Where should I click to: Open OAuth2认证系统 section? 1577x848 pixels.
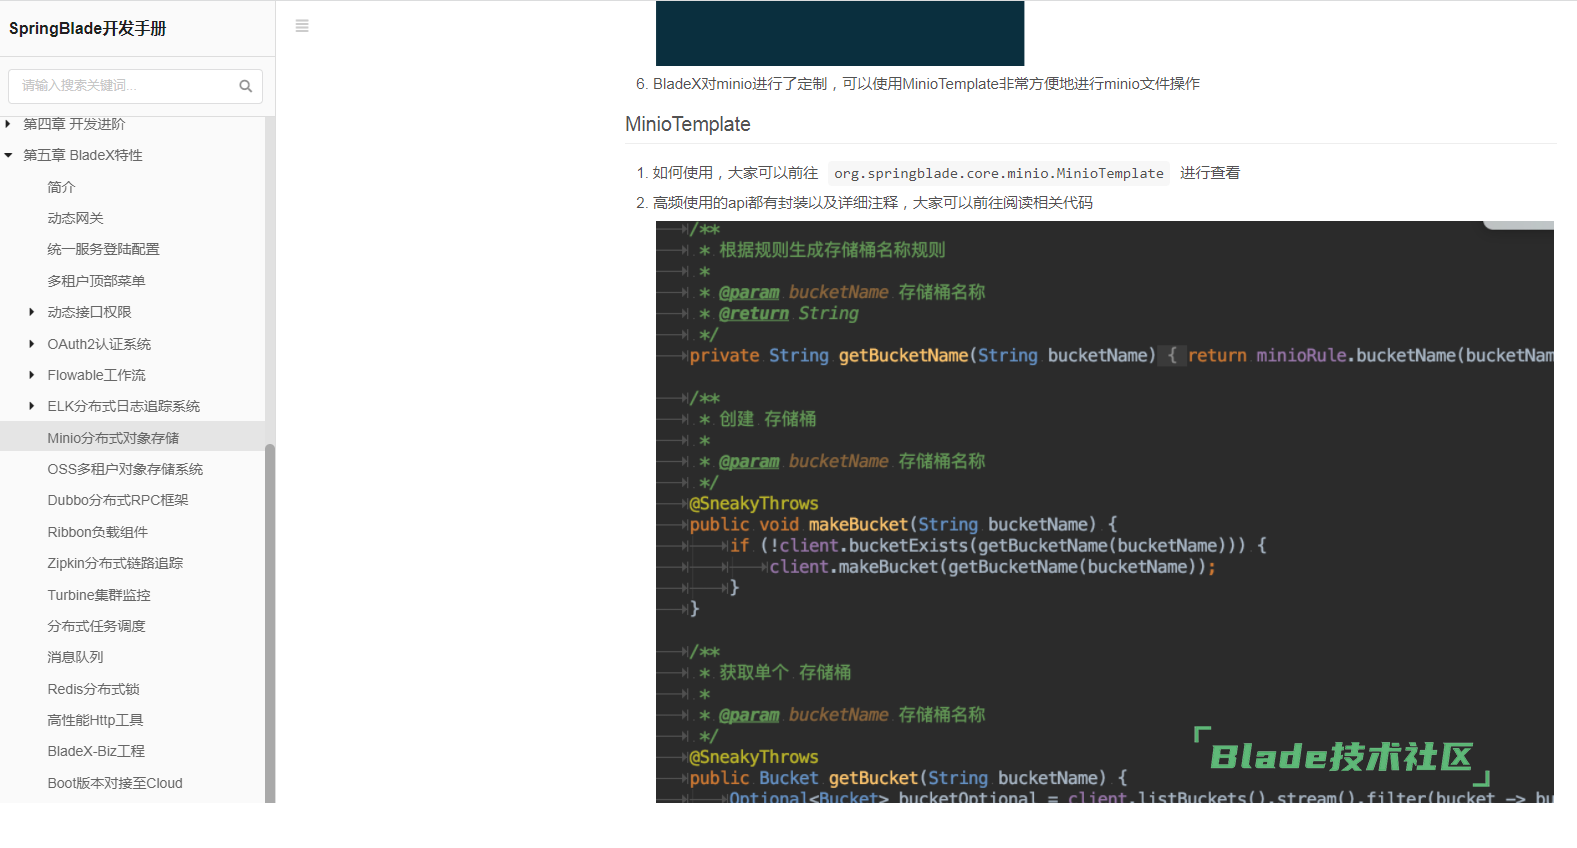pos(99,344)
